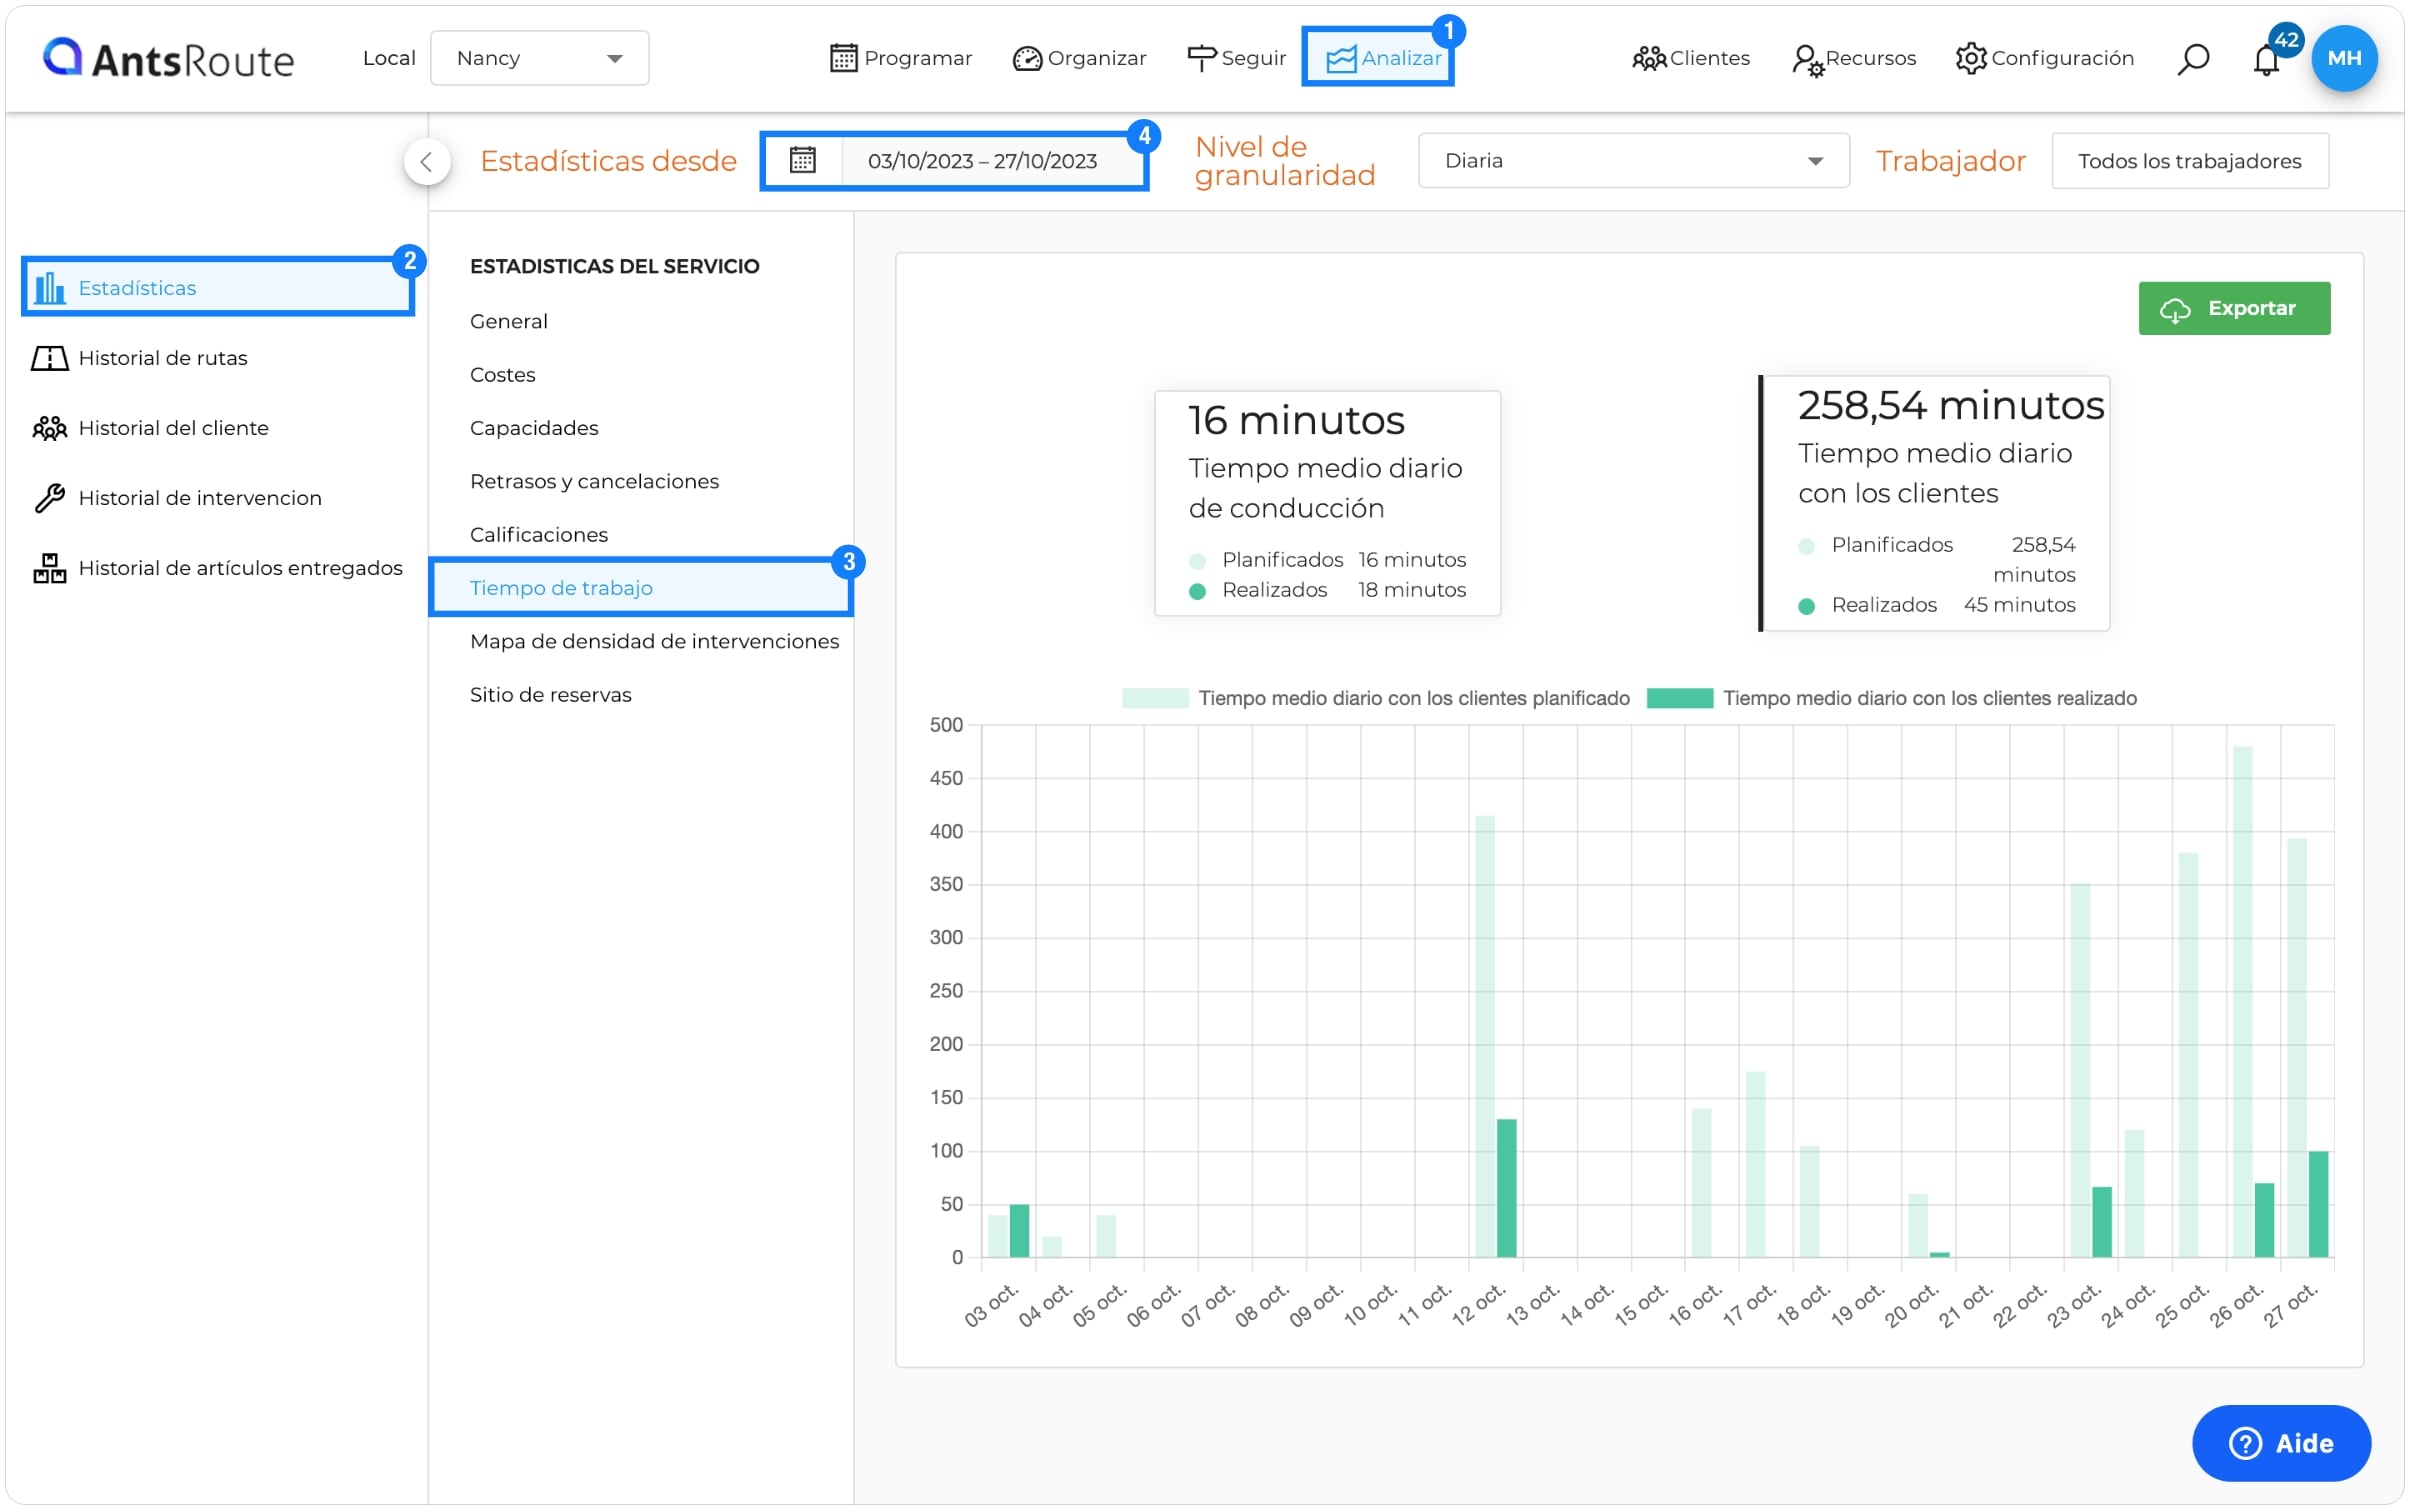The image size is (2410, 1510).
Task: Open the Aide help button
Action: pos(2280,1443)
